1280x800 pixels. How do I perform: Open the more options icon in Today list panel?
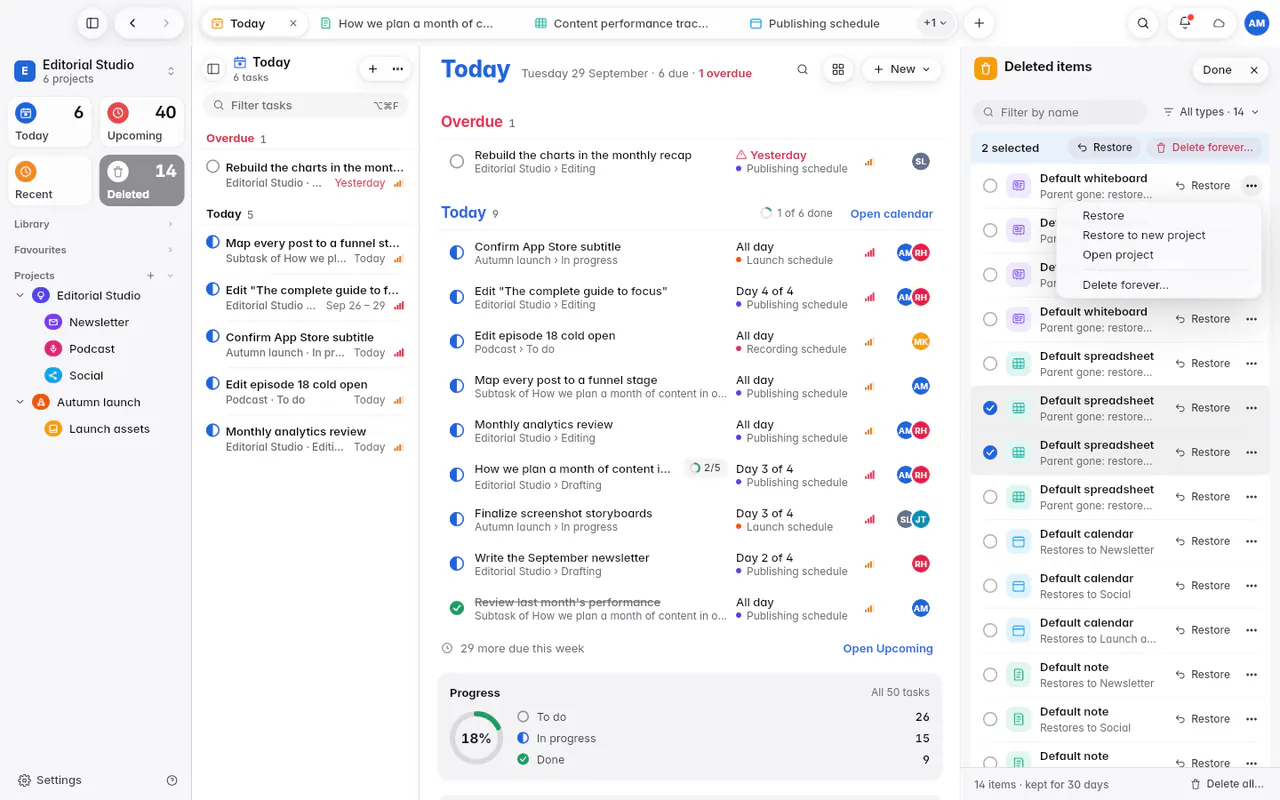point(398,69)
